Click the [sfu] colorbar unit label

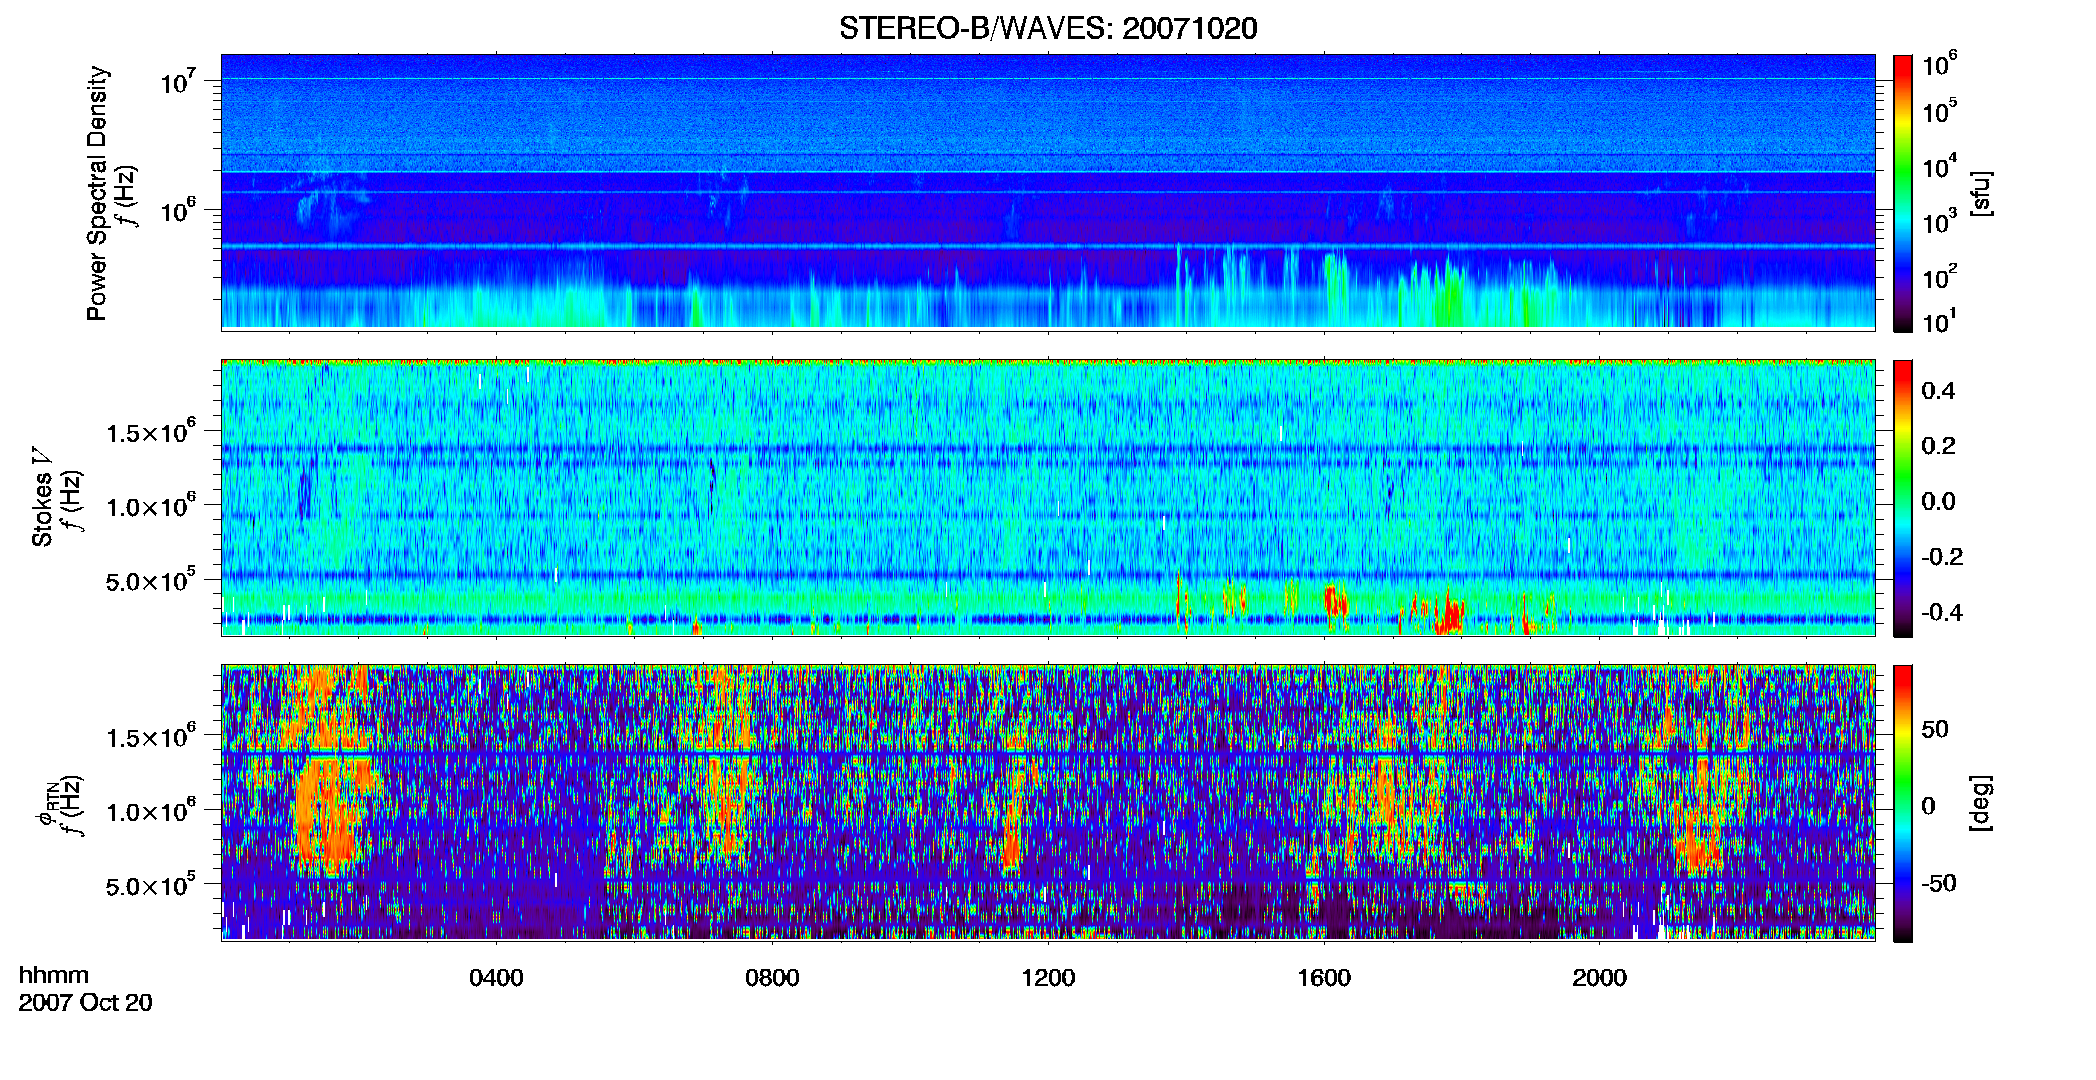point(1981,193)
